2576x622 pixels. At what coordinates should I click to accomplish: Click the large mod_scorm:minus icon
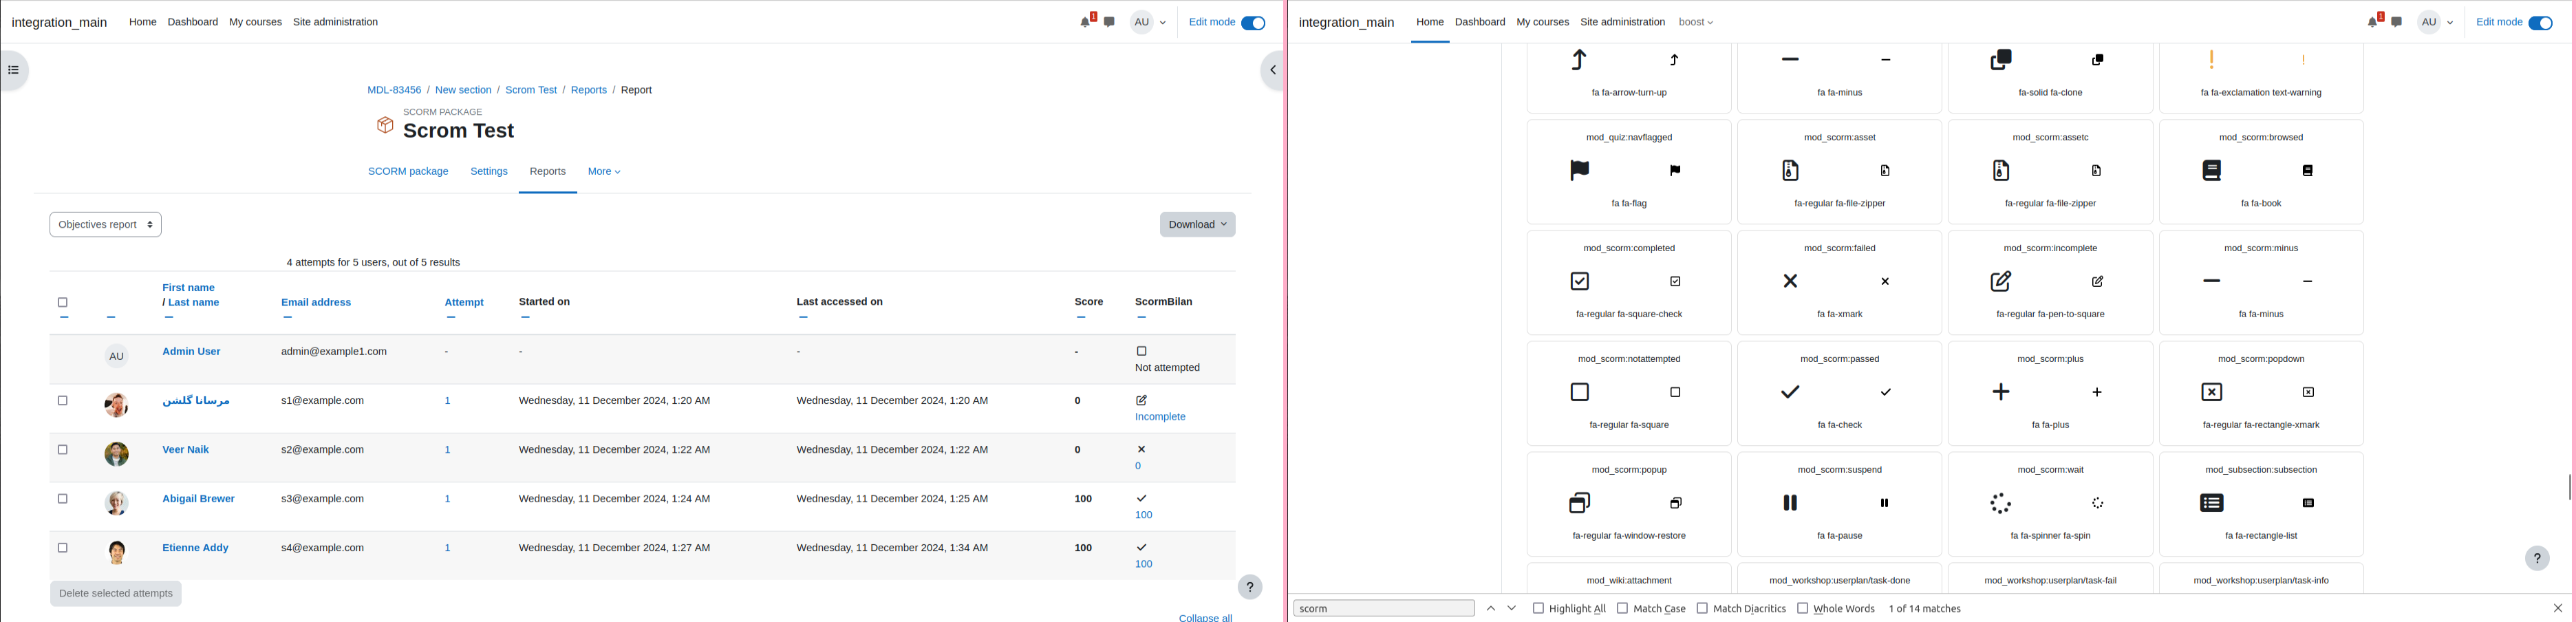coord(2212,282)
